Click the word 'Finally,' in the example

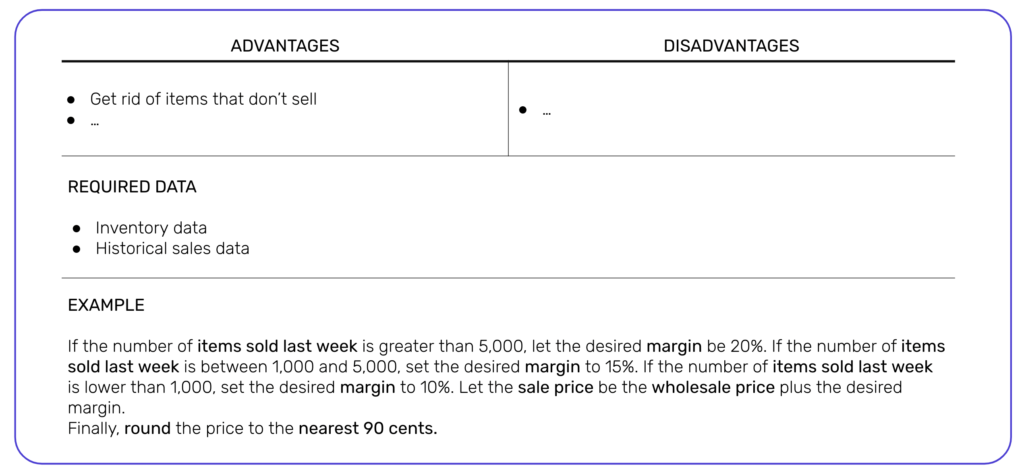tap(94, 429)
